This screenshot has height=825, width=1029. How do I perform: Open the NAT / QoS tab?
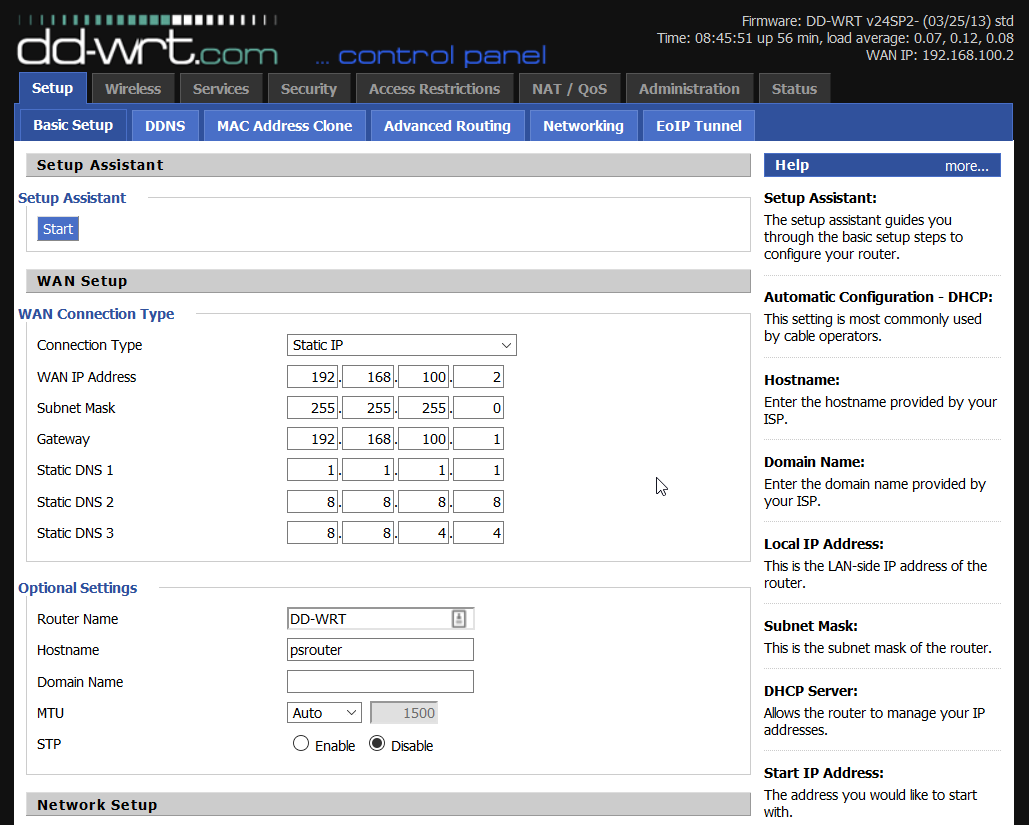pyautogui.click(x=570, y=89)
